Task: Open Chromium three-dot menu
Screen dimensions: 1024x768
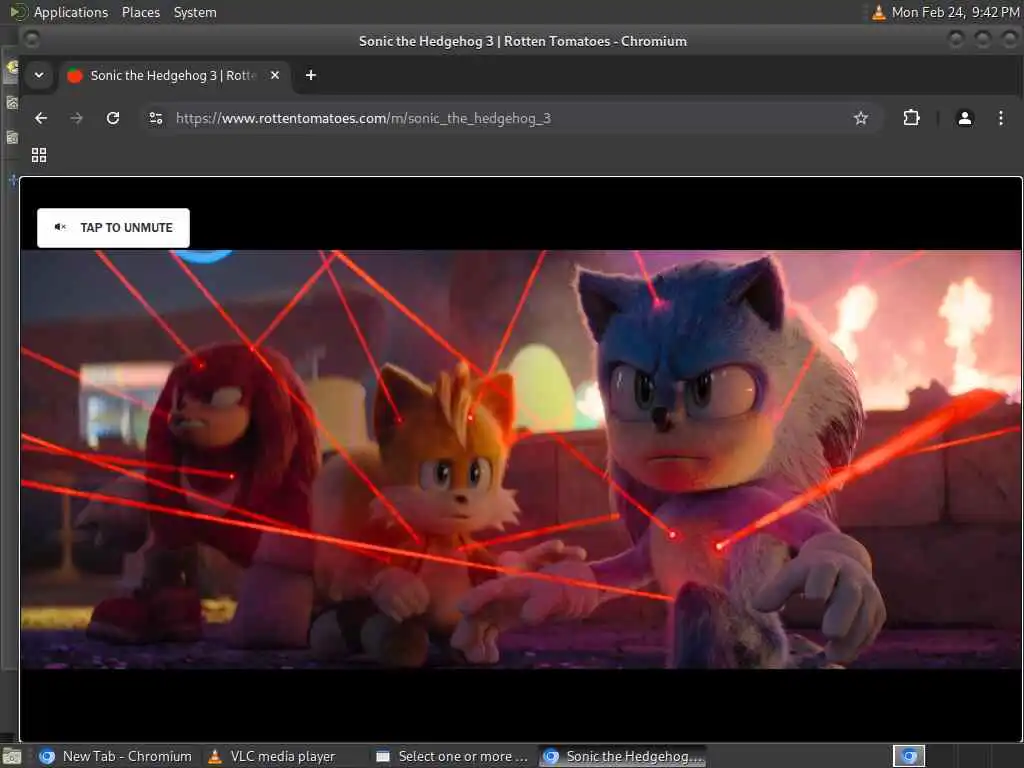Action: 1000,118
